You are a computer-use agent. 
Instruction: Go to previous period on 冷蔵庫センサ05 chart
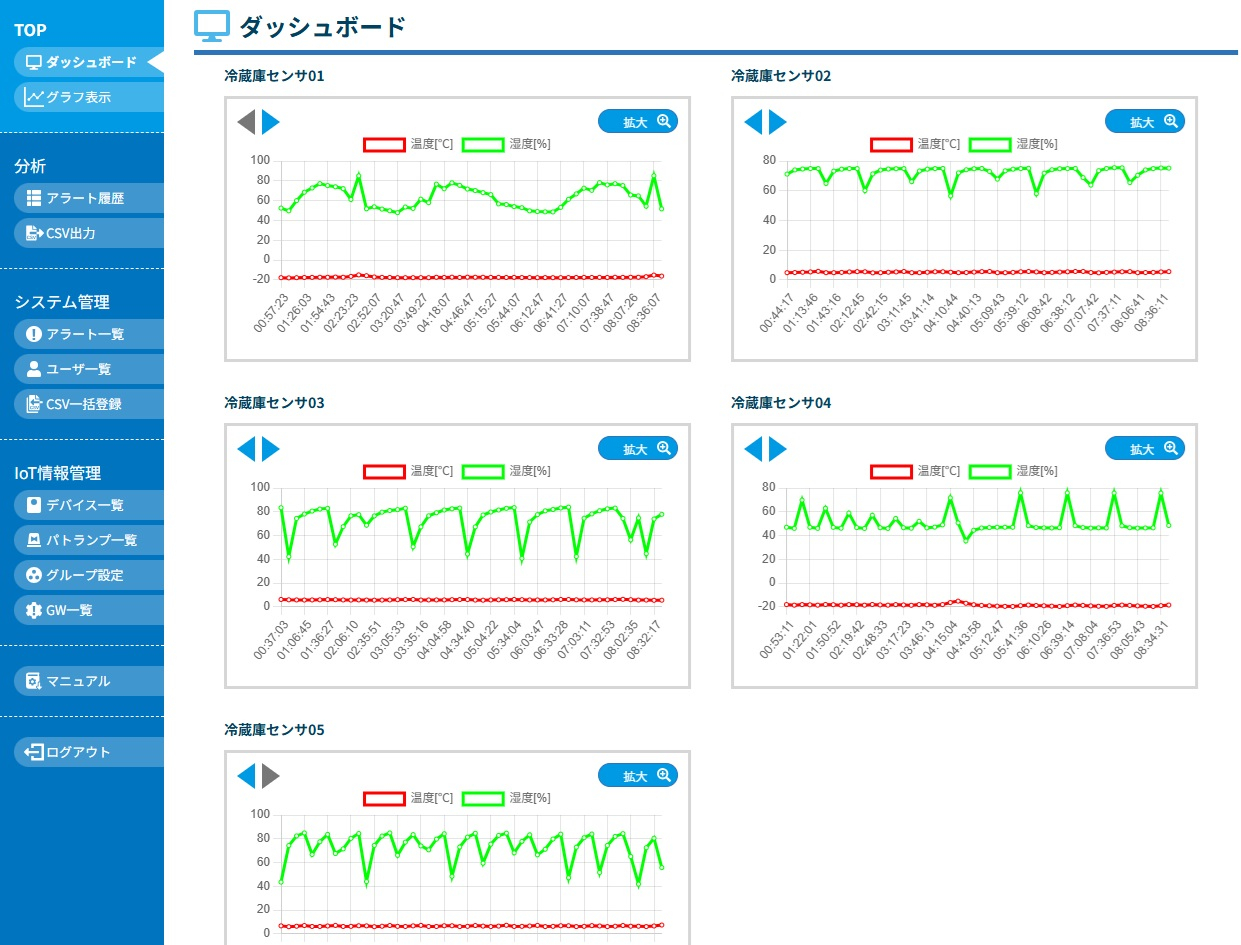246,776
